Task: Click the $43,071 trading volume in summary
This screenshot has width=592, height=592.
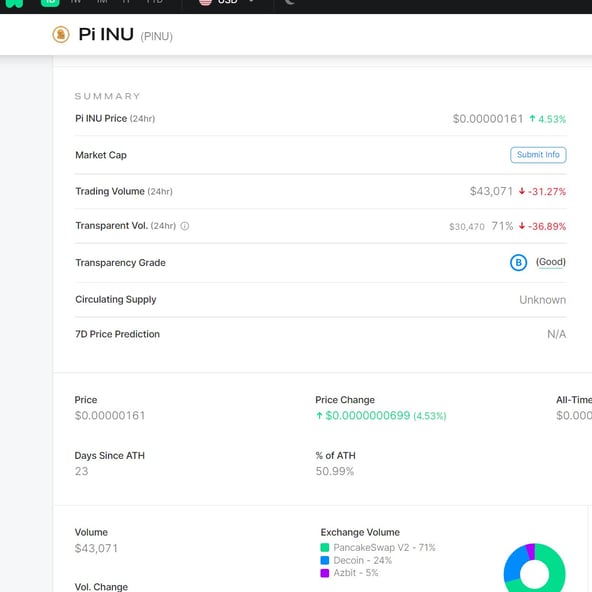Action: click(491, 191)
